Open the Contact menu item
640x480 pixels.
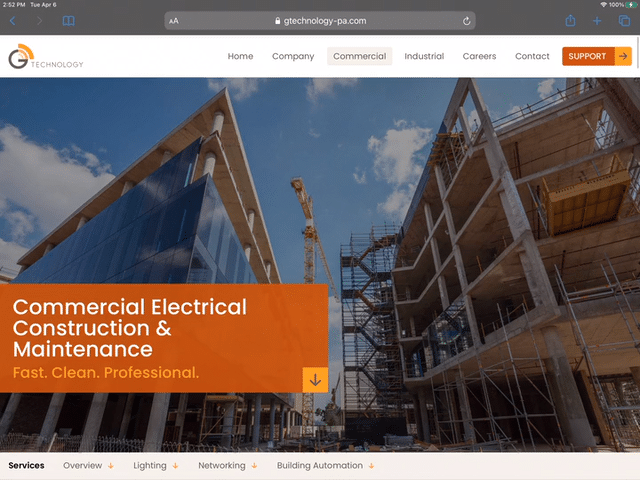coord(532,56)
